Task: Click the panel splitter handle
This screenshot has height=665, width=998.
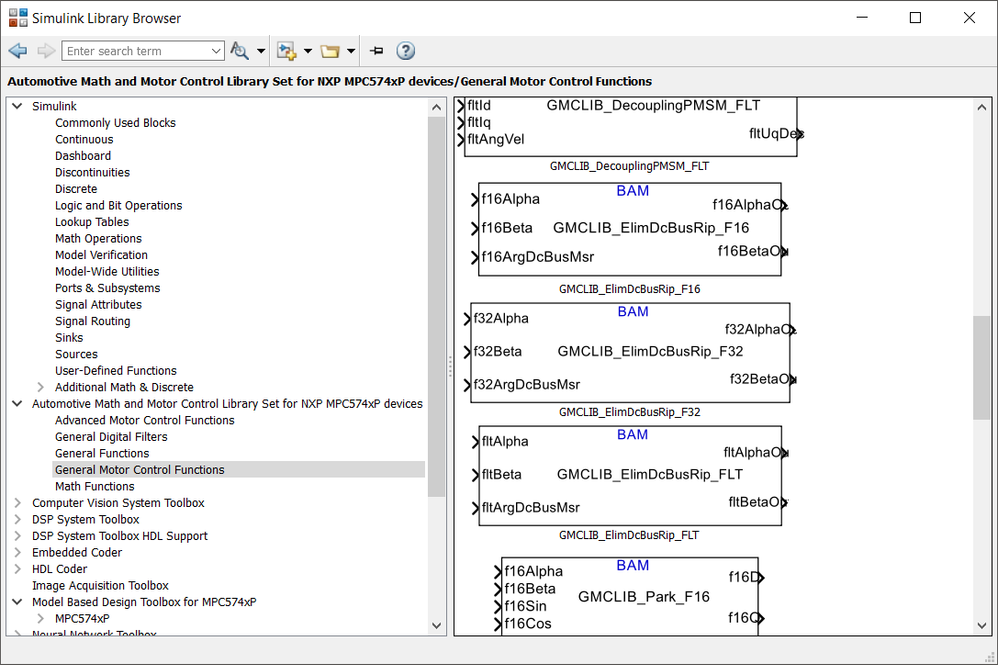Action: click(450, 367)
